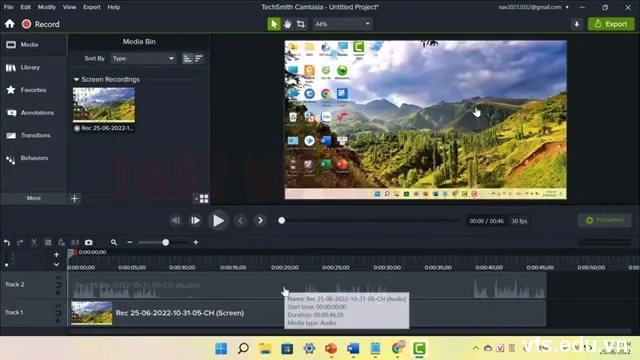The image size is (640, 360).
Task: Select the audio clip on Track 2
Action: pyautogui.click(x=308, y=285)
